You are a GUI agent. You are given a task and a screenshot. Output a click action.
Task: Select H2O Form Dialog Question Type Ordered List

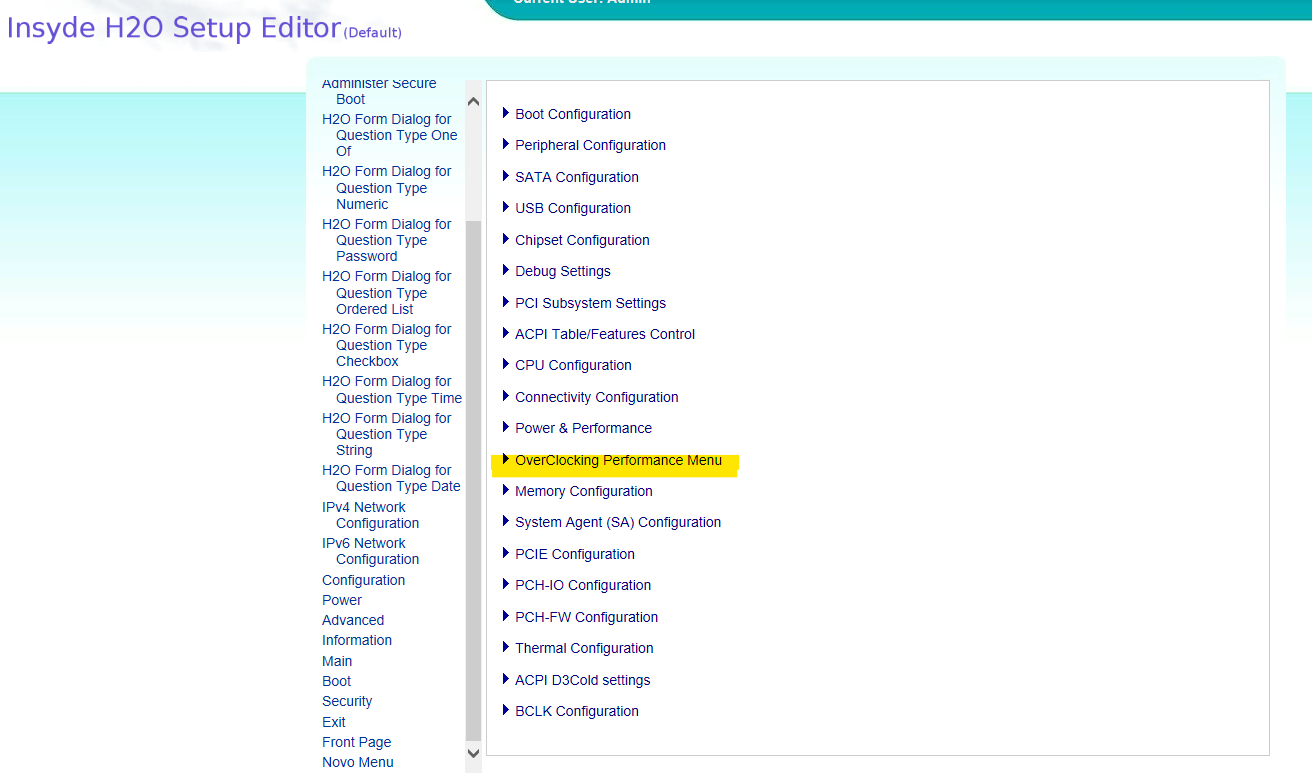[x=387, y=293]
